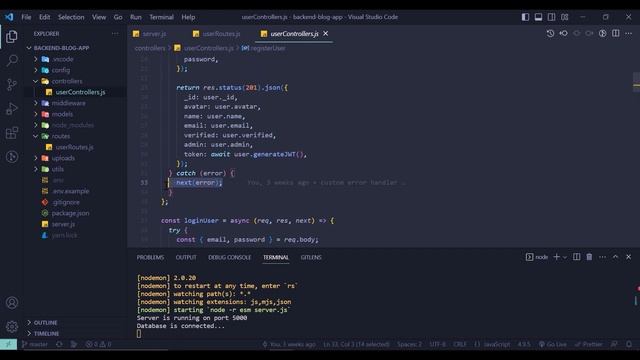The height and width of the screenshot is (360, 640).
Task: Close the userControllers.js tab
Action: [x=325, y=33]
